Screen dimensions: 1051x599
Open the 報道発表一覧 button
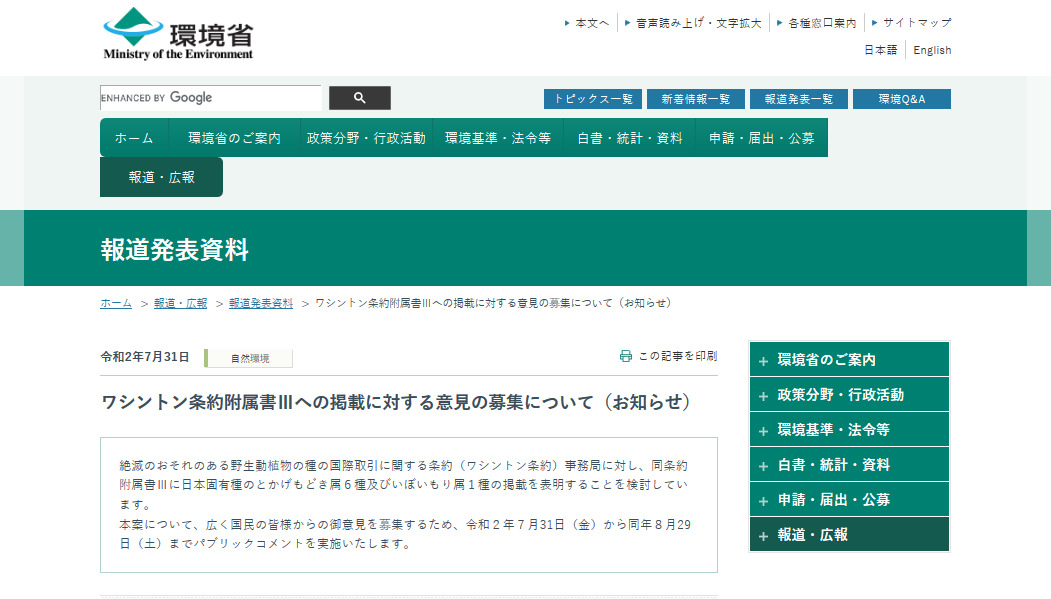[798, 99]
